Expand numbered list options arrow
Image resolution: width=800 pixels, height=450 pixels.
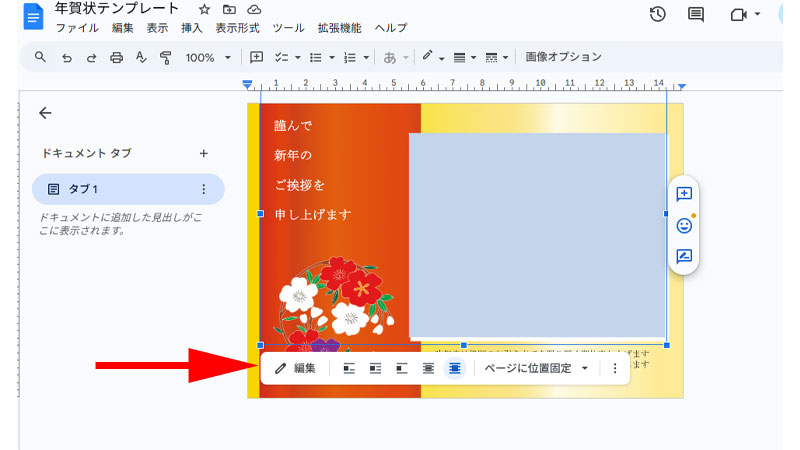(x=366, y=58)
